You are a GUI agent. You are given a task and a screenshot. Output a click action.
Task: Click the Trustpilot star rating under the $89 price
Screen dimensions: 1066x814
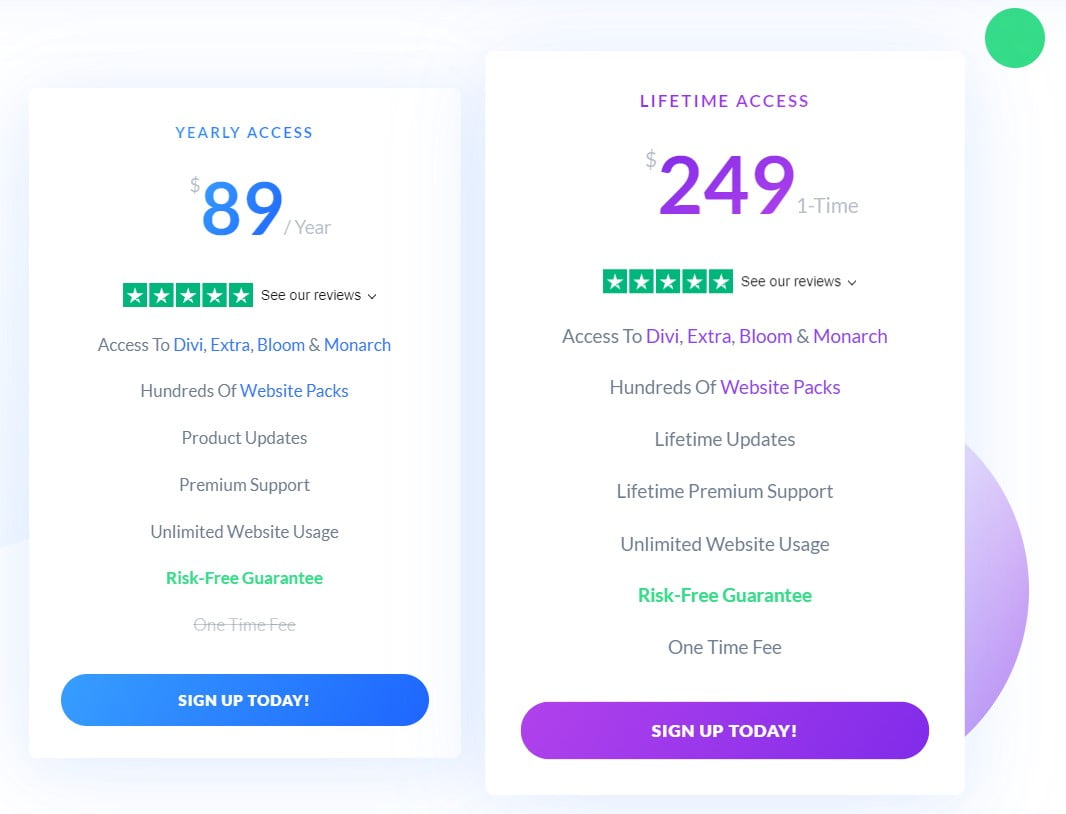click(187, 295)
